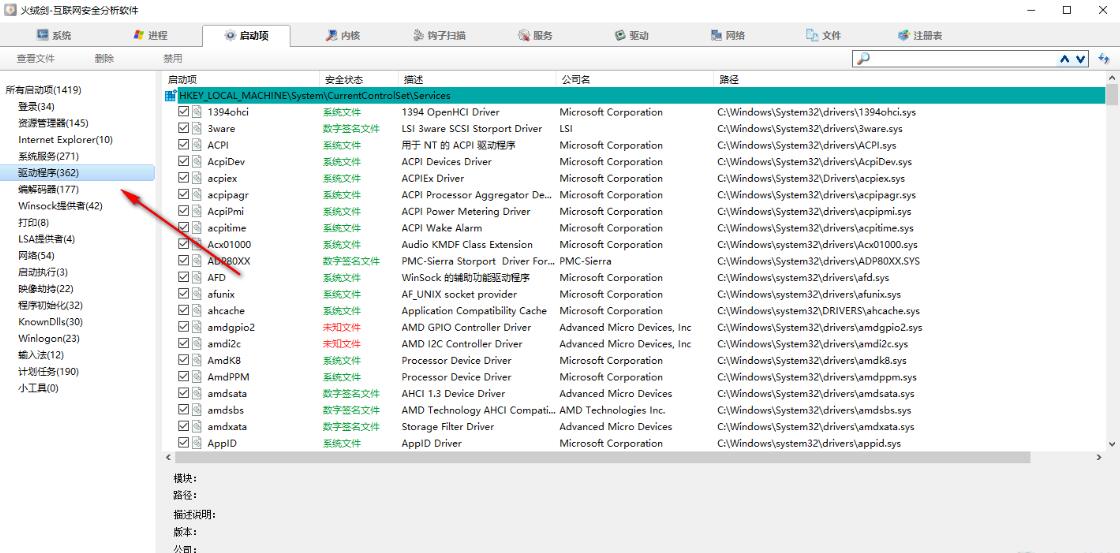Screen dimensions: 1120x553
Task: Click the LSI company name cell
Action: click(x=566, y=129)
